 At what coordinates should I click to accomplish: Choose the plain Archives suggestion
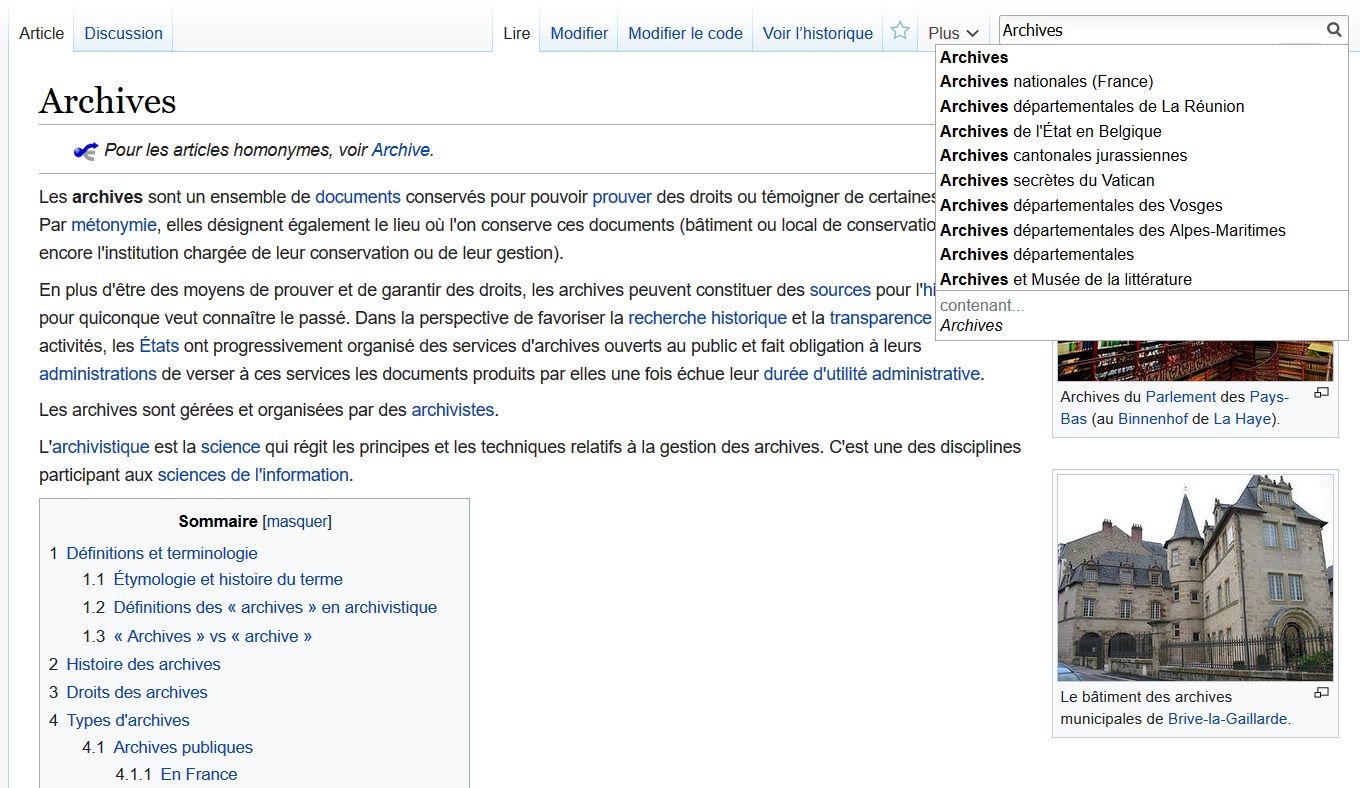1142,57
